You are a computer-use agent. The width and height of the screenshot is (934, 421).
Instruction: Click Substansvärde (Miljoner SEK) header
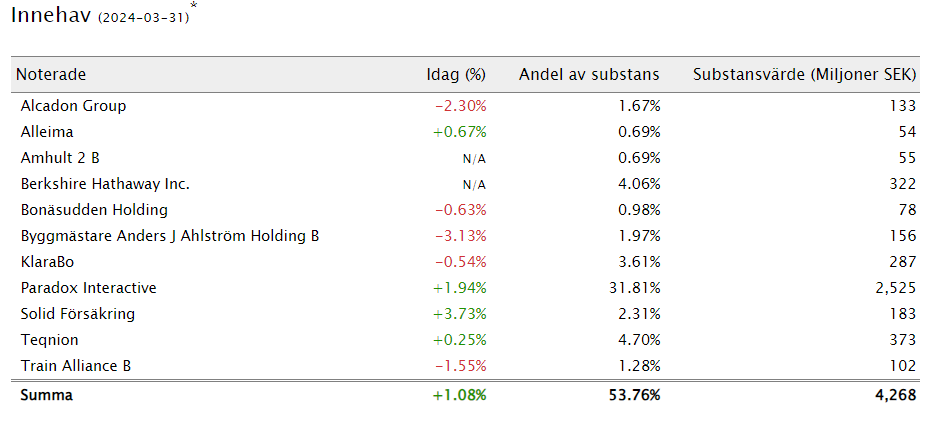coord(804,74)
